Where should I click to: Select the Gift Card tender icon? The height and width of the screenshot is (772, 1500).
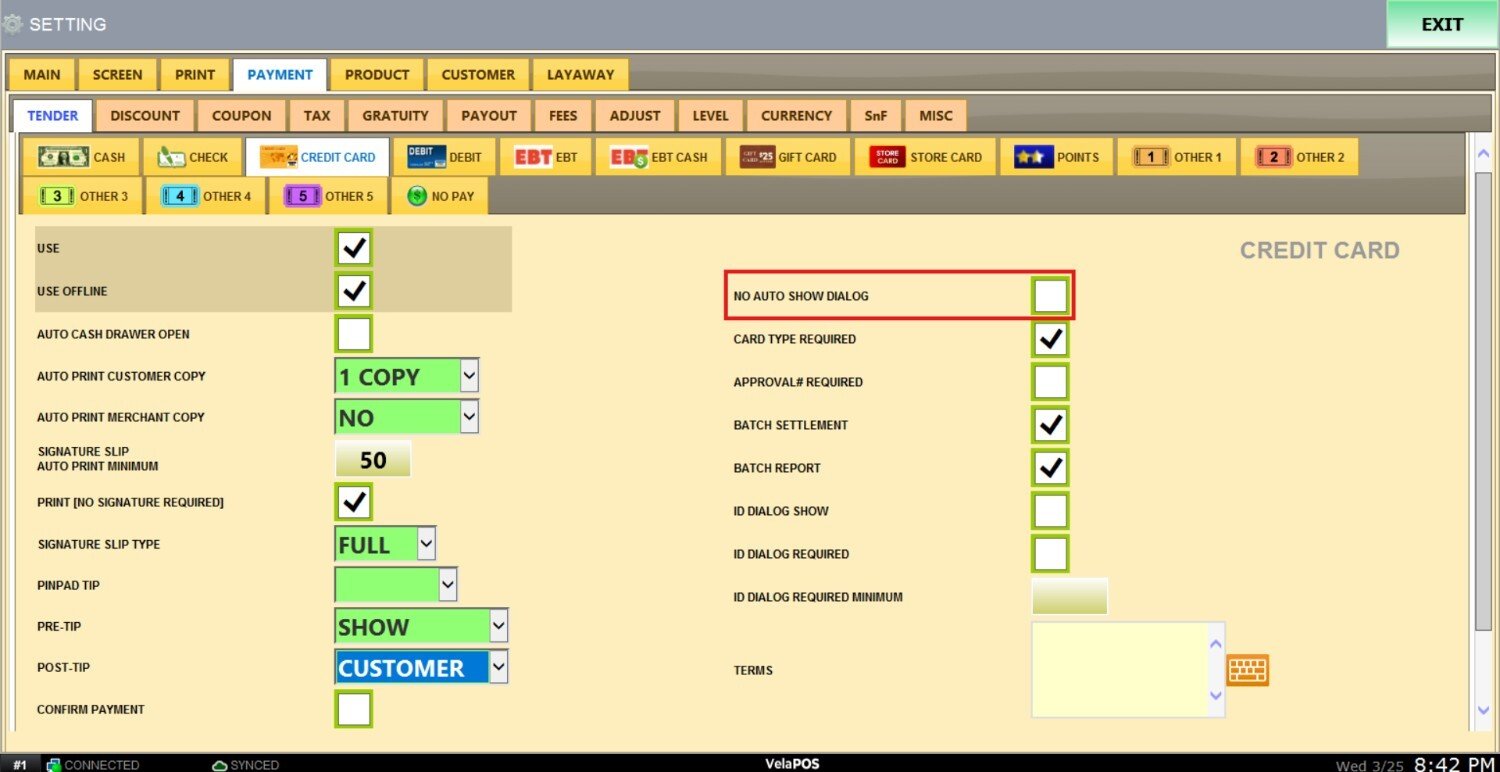coord(758,157)
